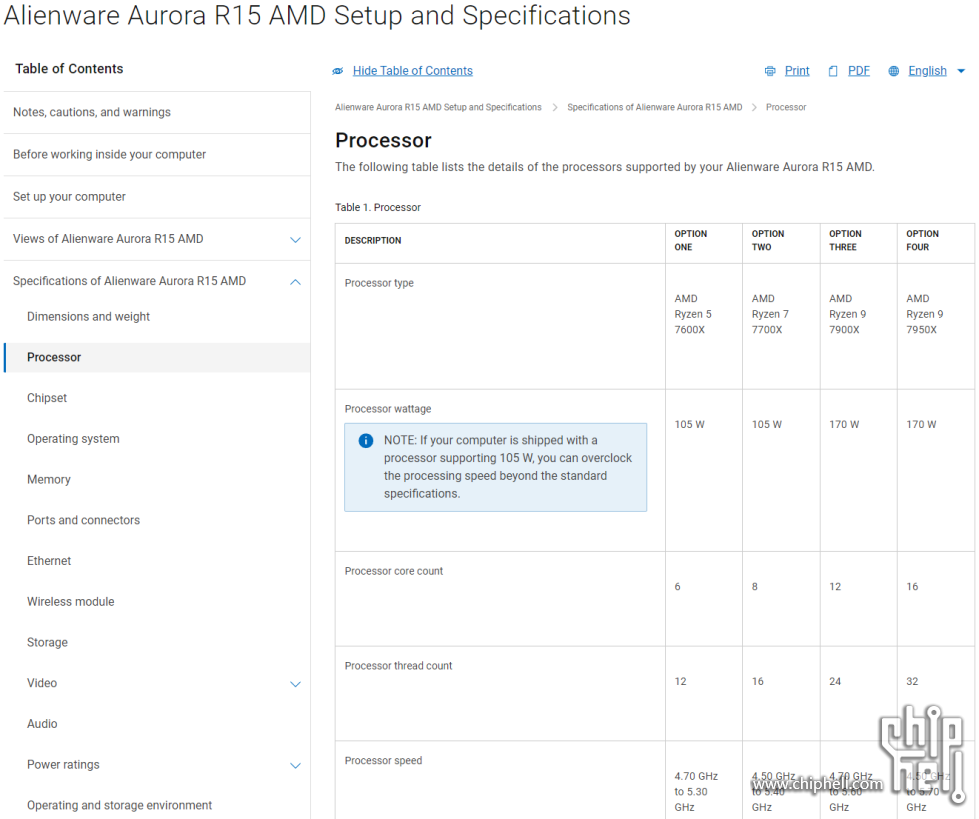Click the PDF document icon
The image size is (979, 819).
833,71
